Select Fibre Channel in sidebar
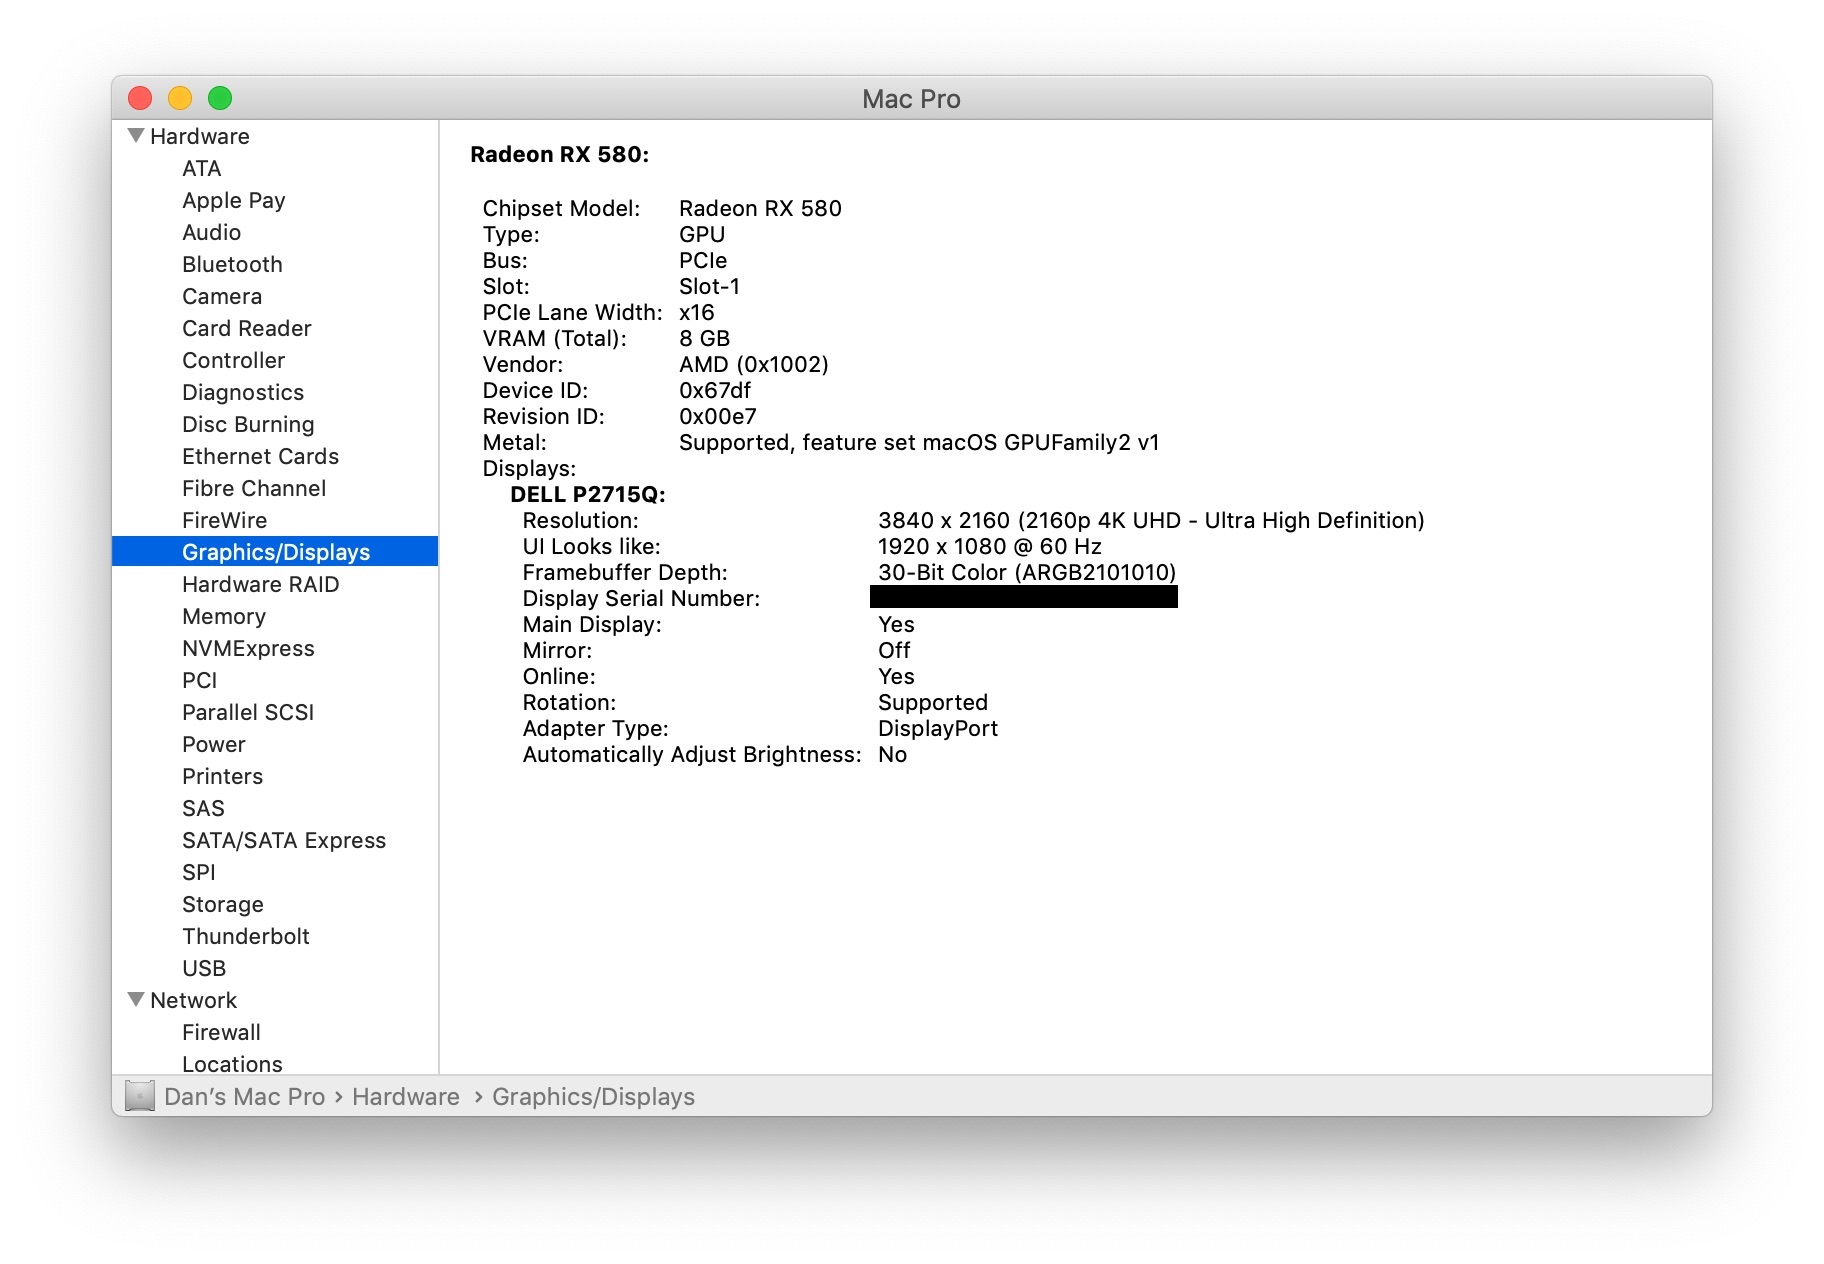 coord(254,488)
